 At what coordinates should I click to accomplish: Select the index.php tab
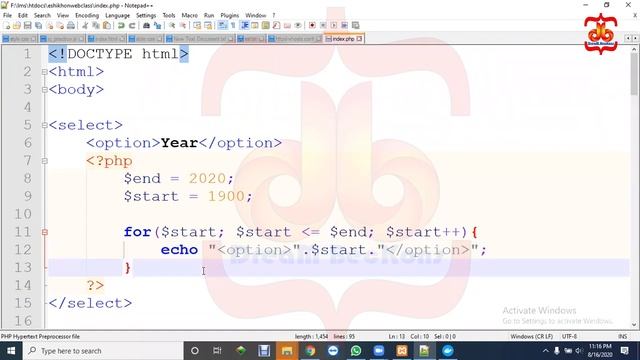tap(344, 39)
